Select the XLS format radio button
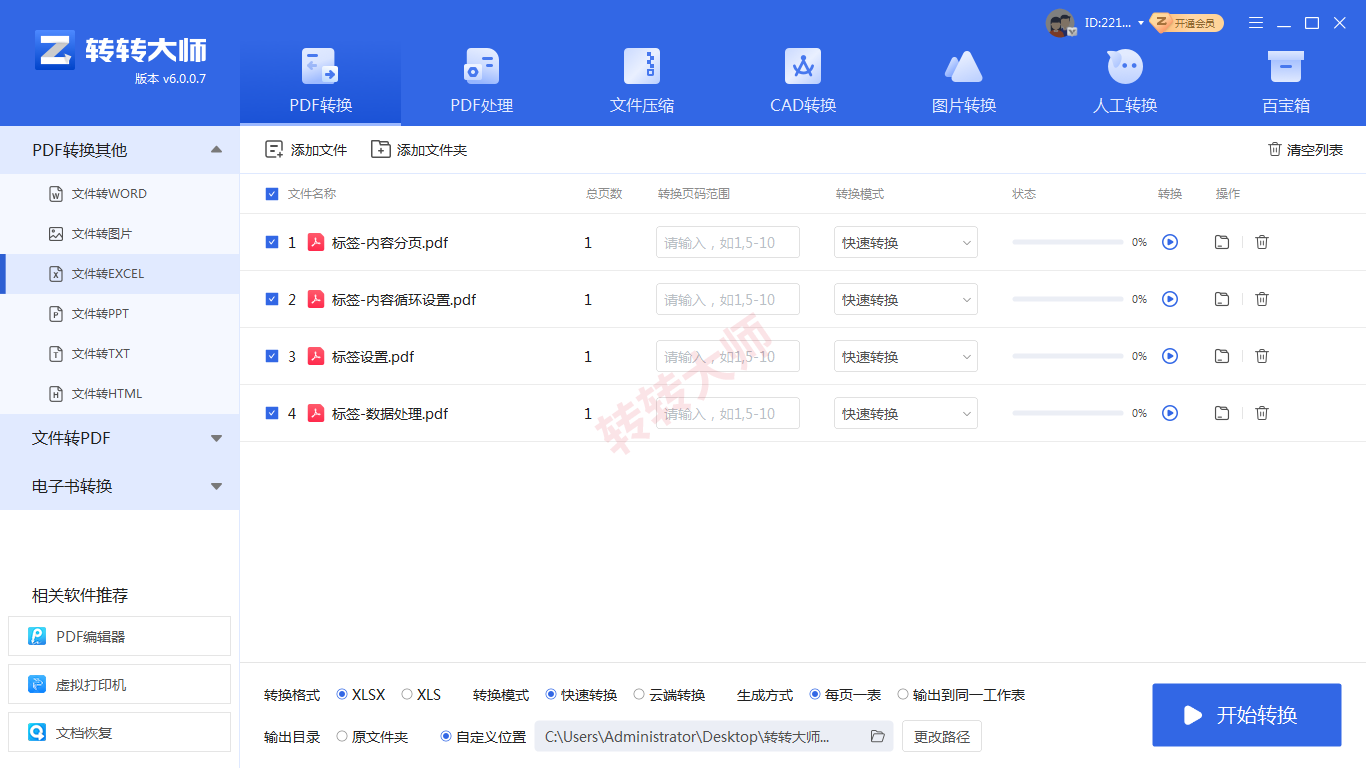The image size is (1366, 768). click(x=407, y=694)
